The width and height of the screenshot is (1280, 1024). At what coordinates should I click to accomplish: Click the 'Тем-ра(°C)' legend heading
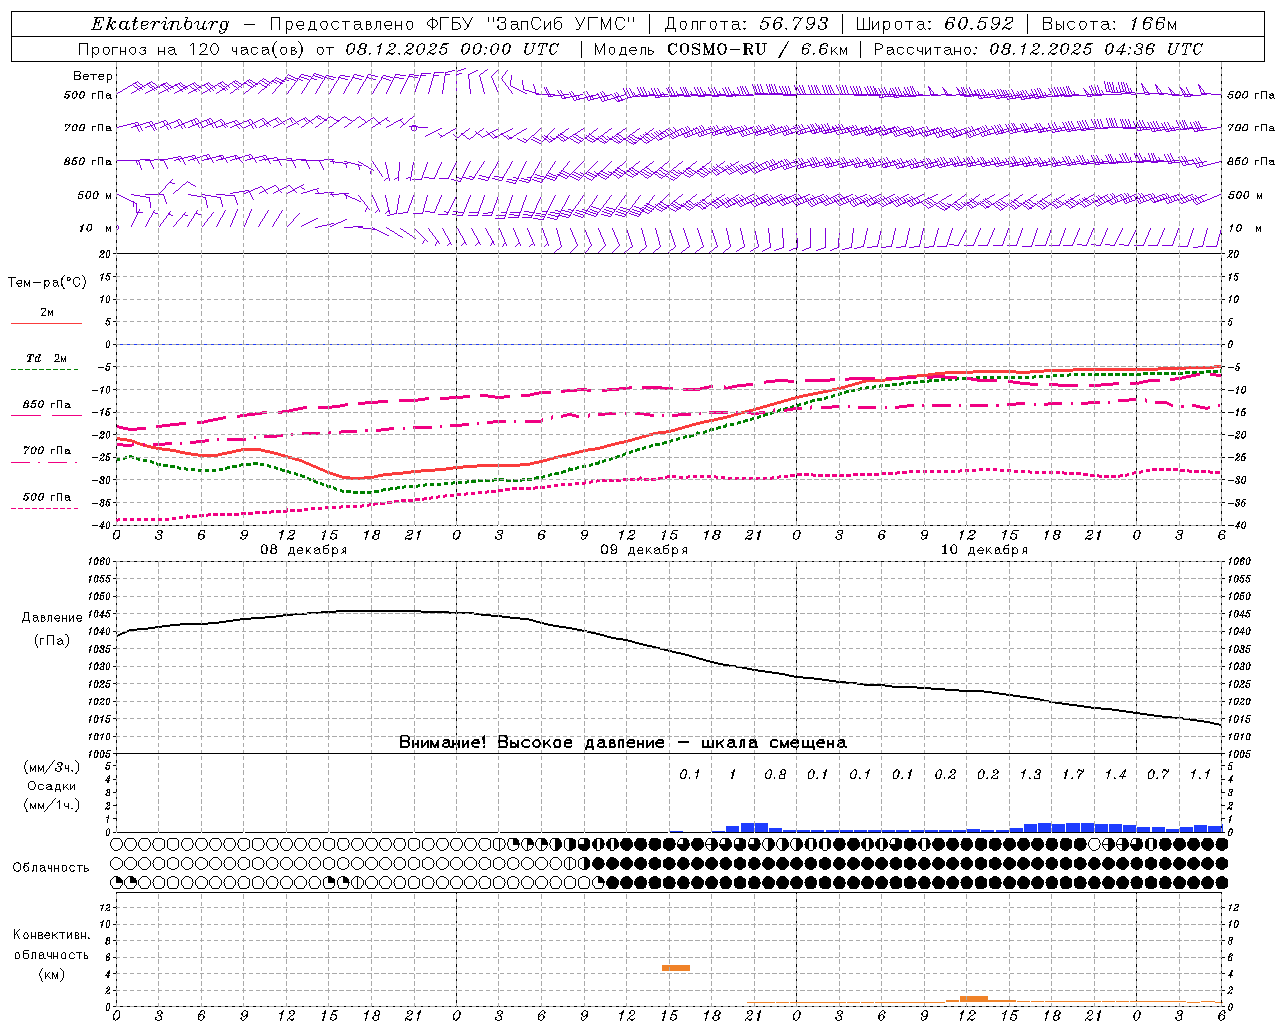coord(47,283)
